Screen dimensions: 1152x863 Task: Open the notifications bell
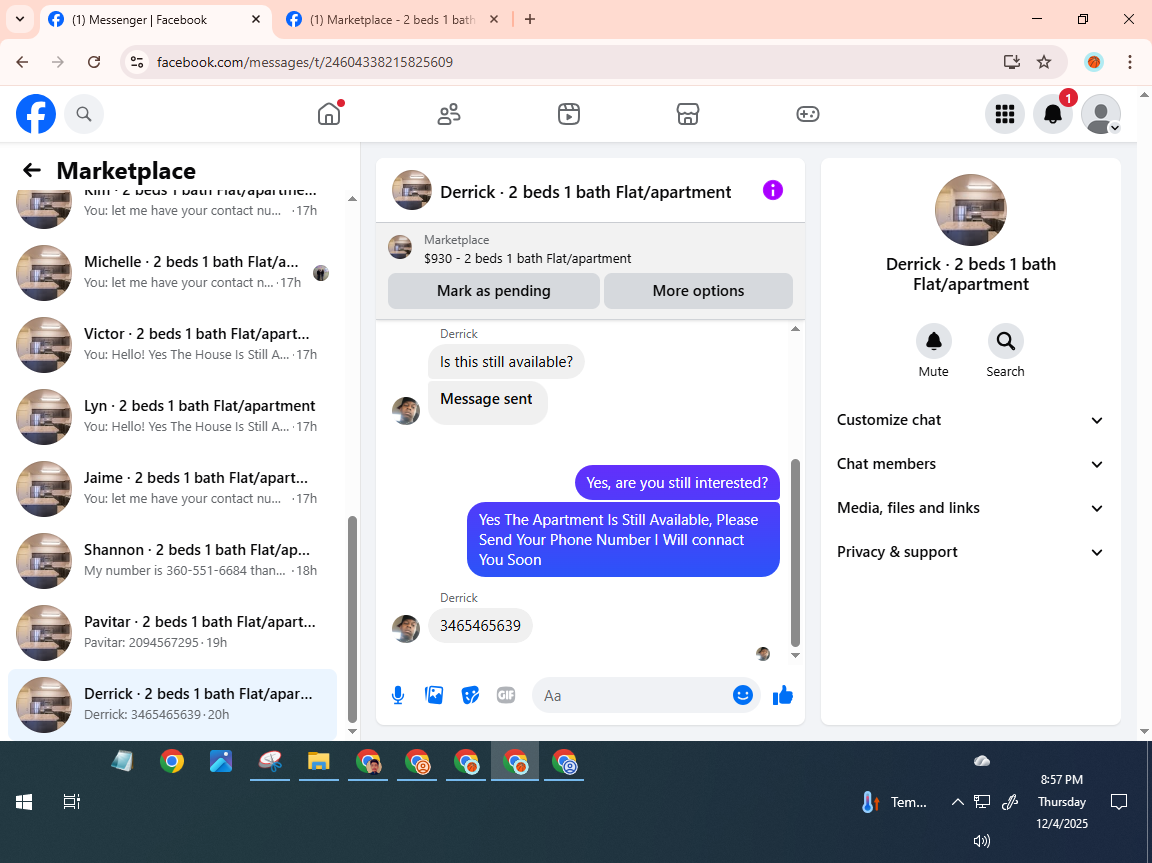[1053, 114]
